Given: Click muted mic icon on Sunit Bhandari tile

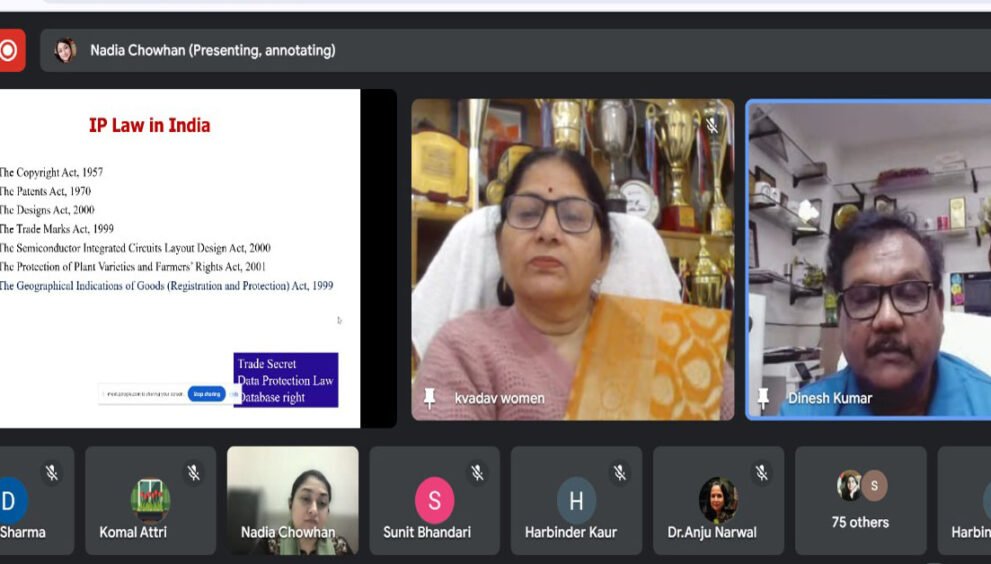Looking at the screenshot, I should pos(477,472).
